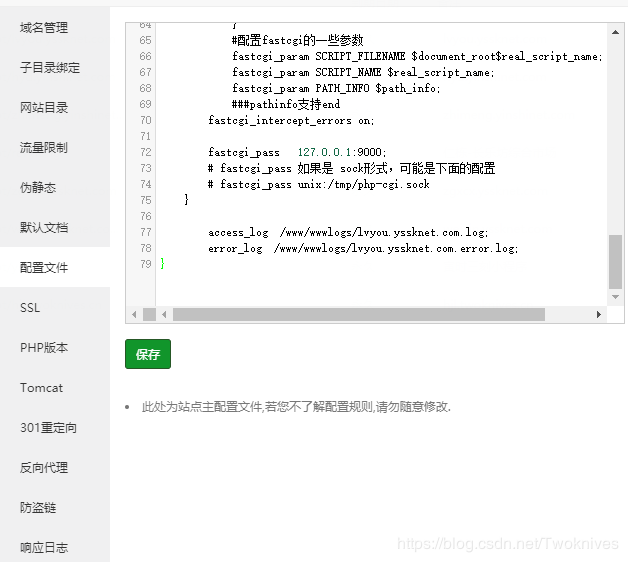The image size is (628, 562).
Task: Click the outer horizontal scroll left arrow
Action: [x=134, y=314]
